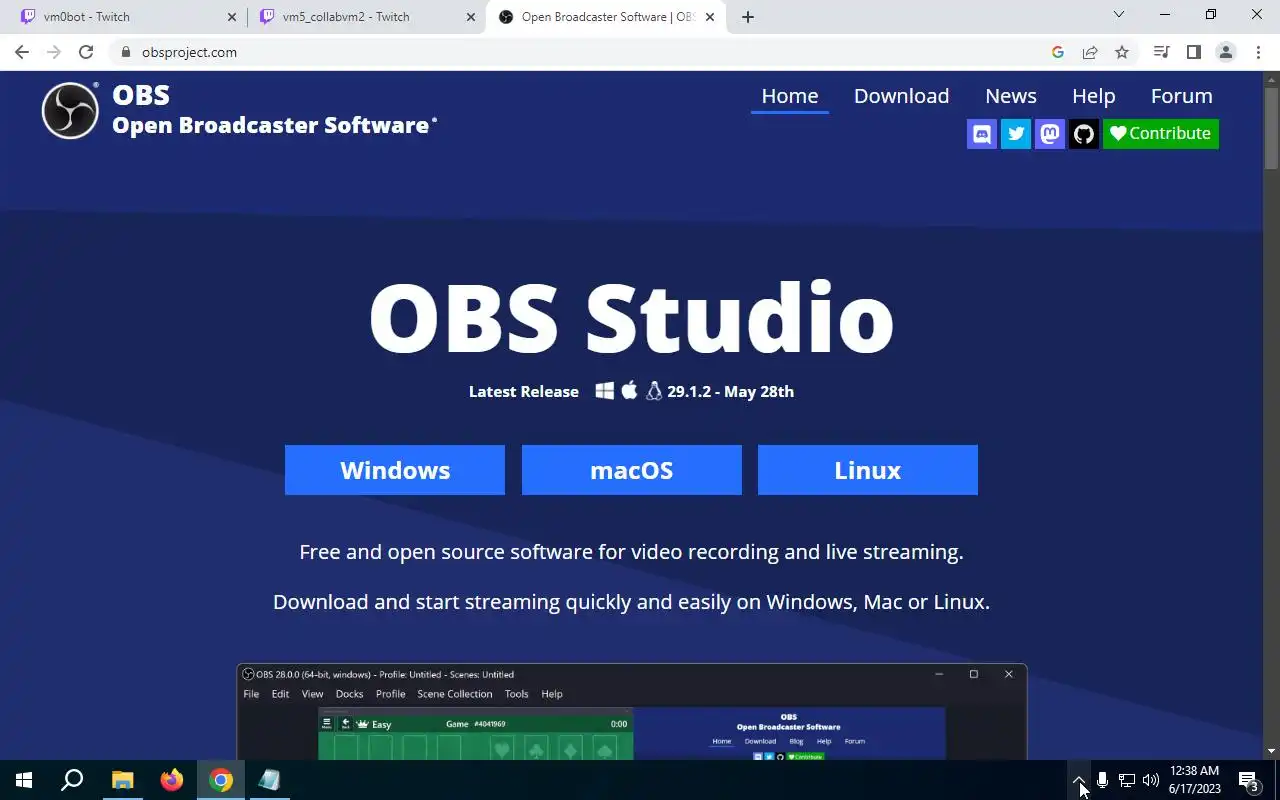Image resolution: width=1280 pixels, height=800 pixels.
Task: Click the green Contribute button
Action: (x=1161, y=134)
